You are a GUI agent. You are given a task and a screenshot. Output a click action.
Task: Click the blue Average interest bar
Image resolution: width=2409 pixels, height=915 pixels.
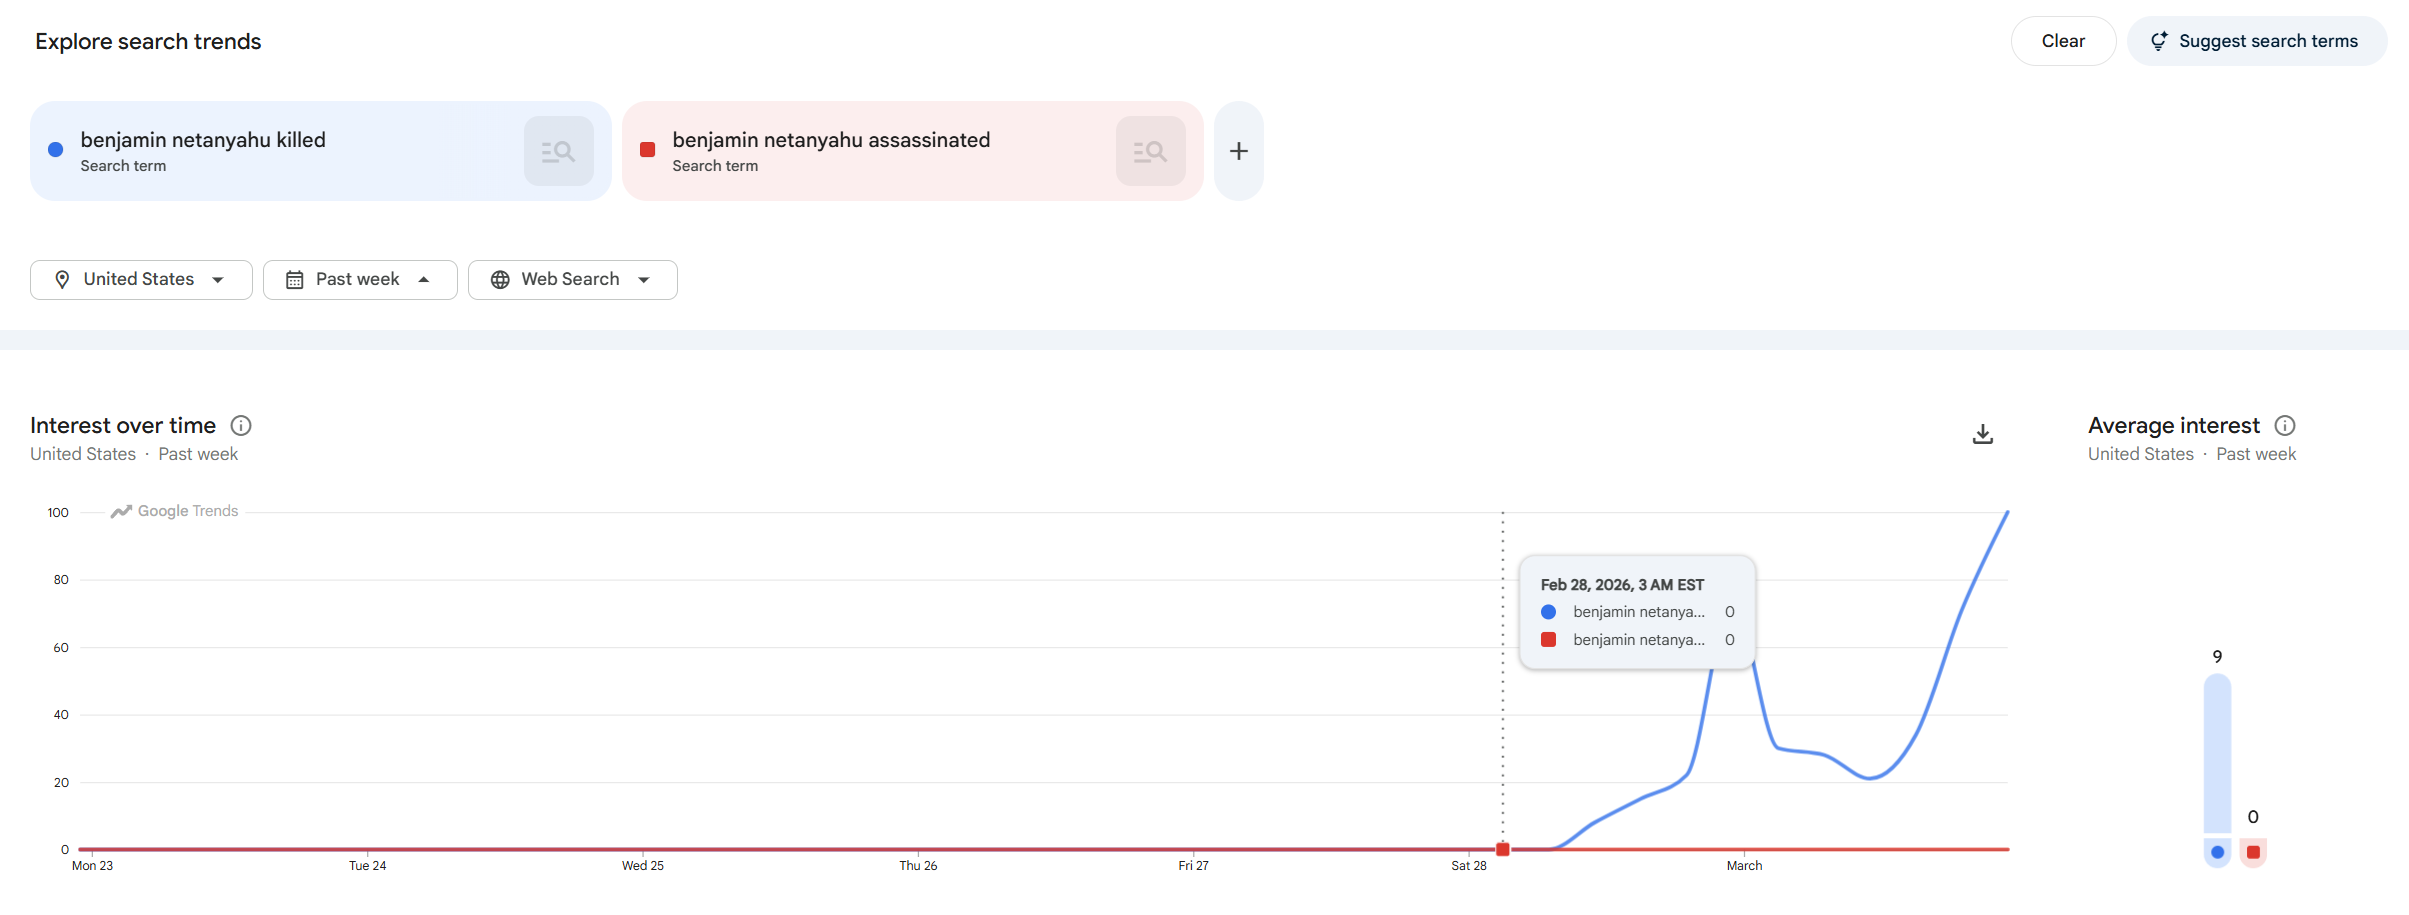[2217, 753]
